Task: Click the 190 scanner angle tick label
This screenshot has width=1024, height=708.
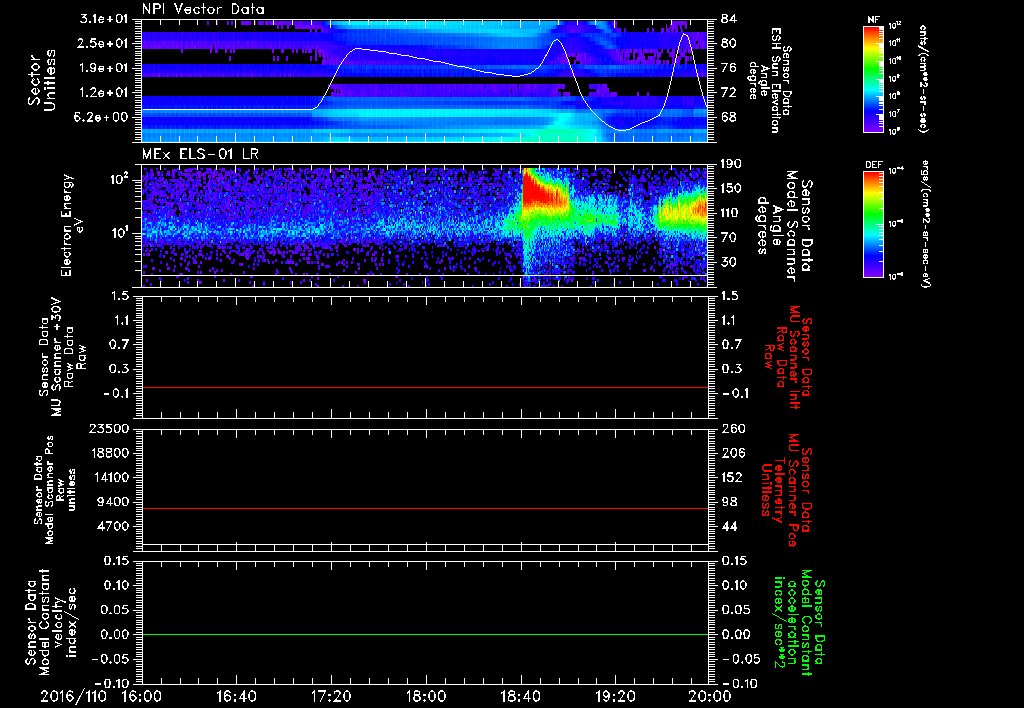Action: tap(731, 164)
